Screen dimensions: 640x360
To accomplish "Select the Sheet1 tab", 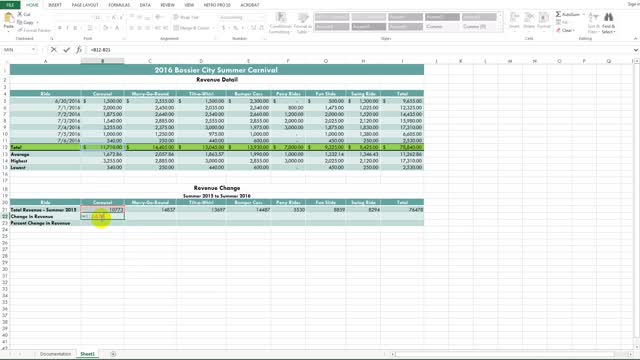I will (x=87, y=354).
